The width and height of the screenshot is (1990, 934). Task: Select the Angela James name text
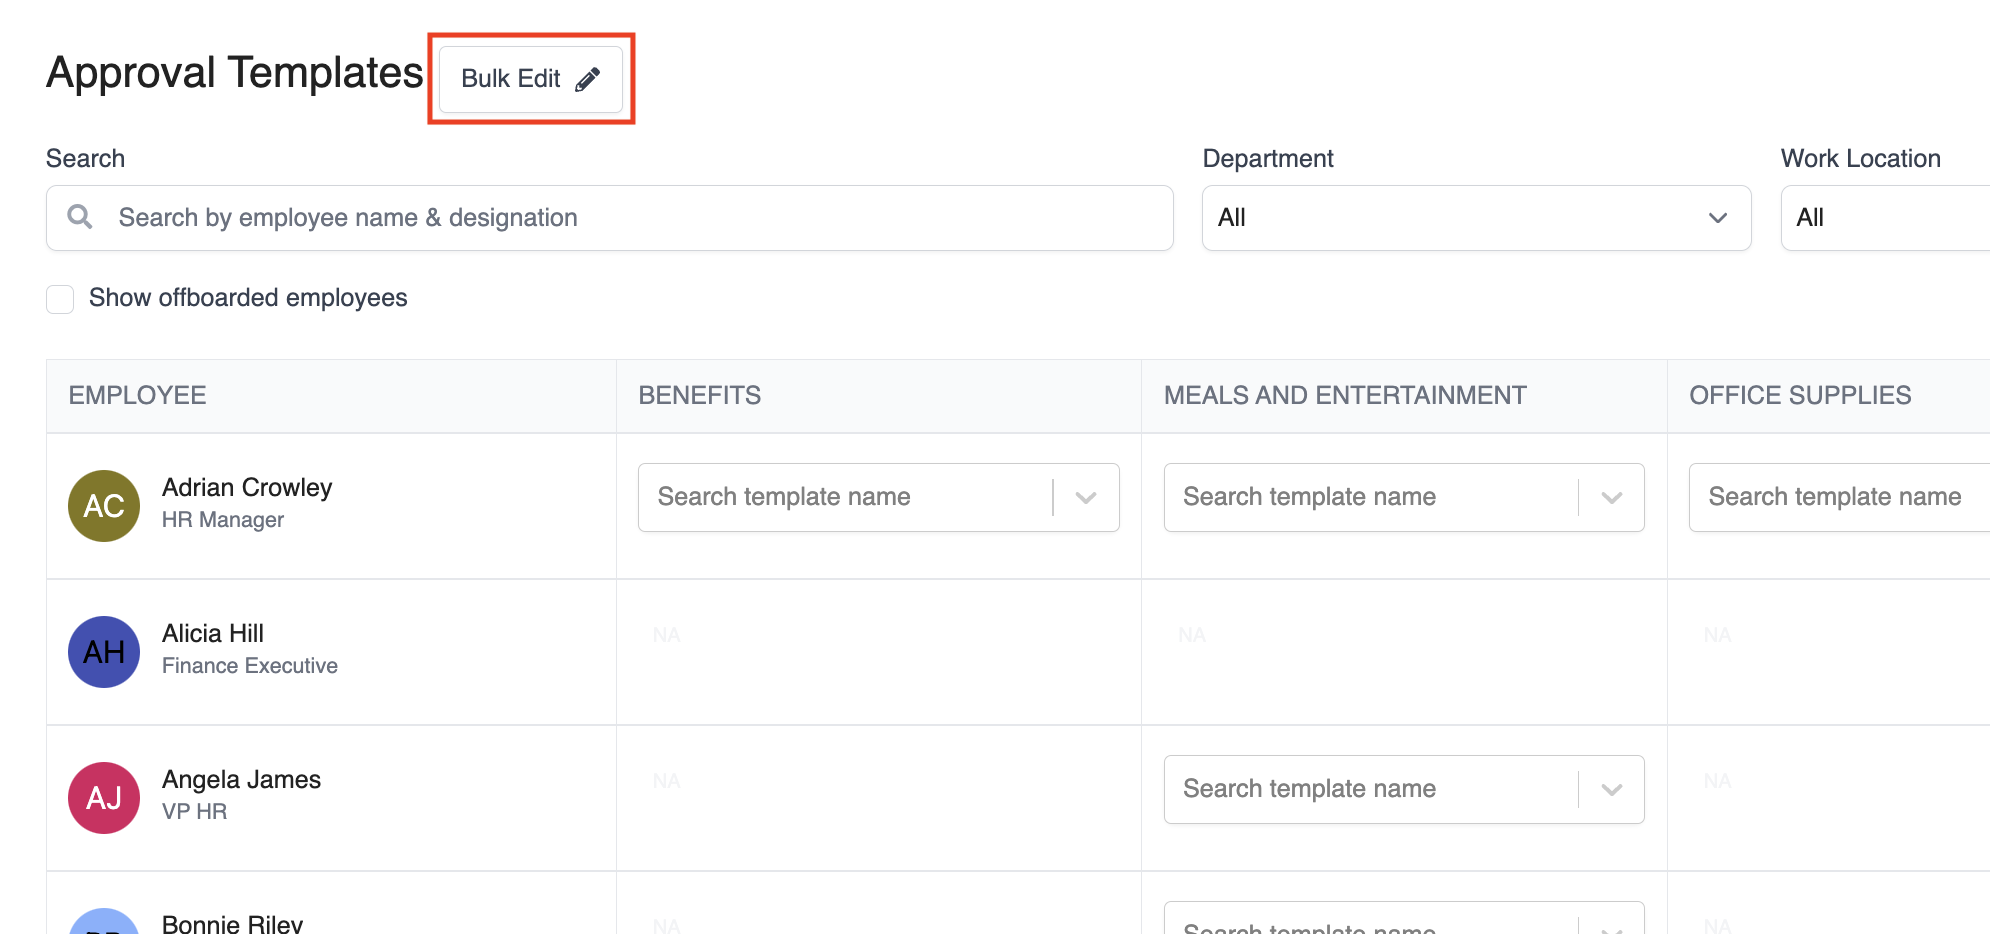241,779
